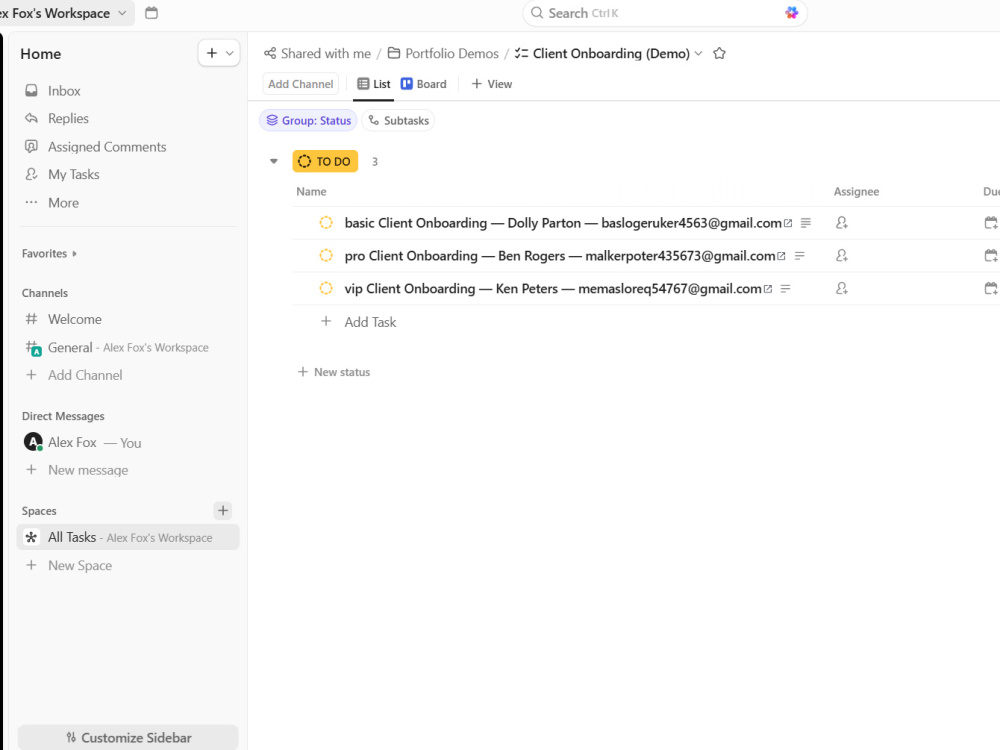
Task: Click the Search field
Action: coord(665,13)
